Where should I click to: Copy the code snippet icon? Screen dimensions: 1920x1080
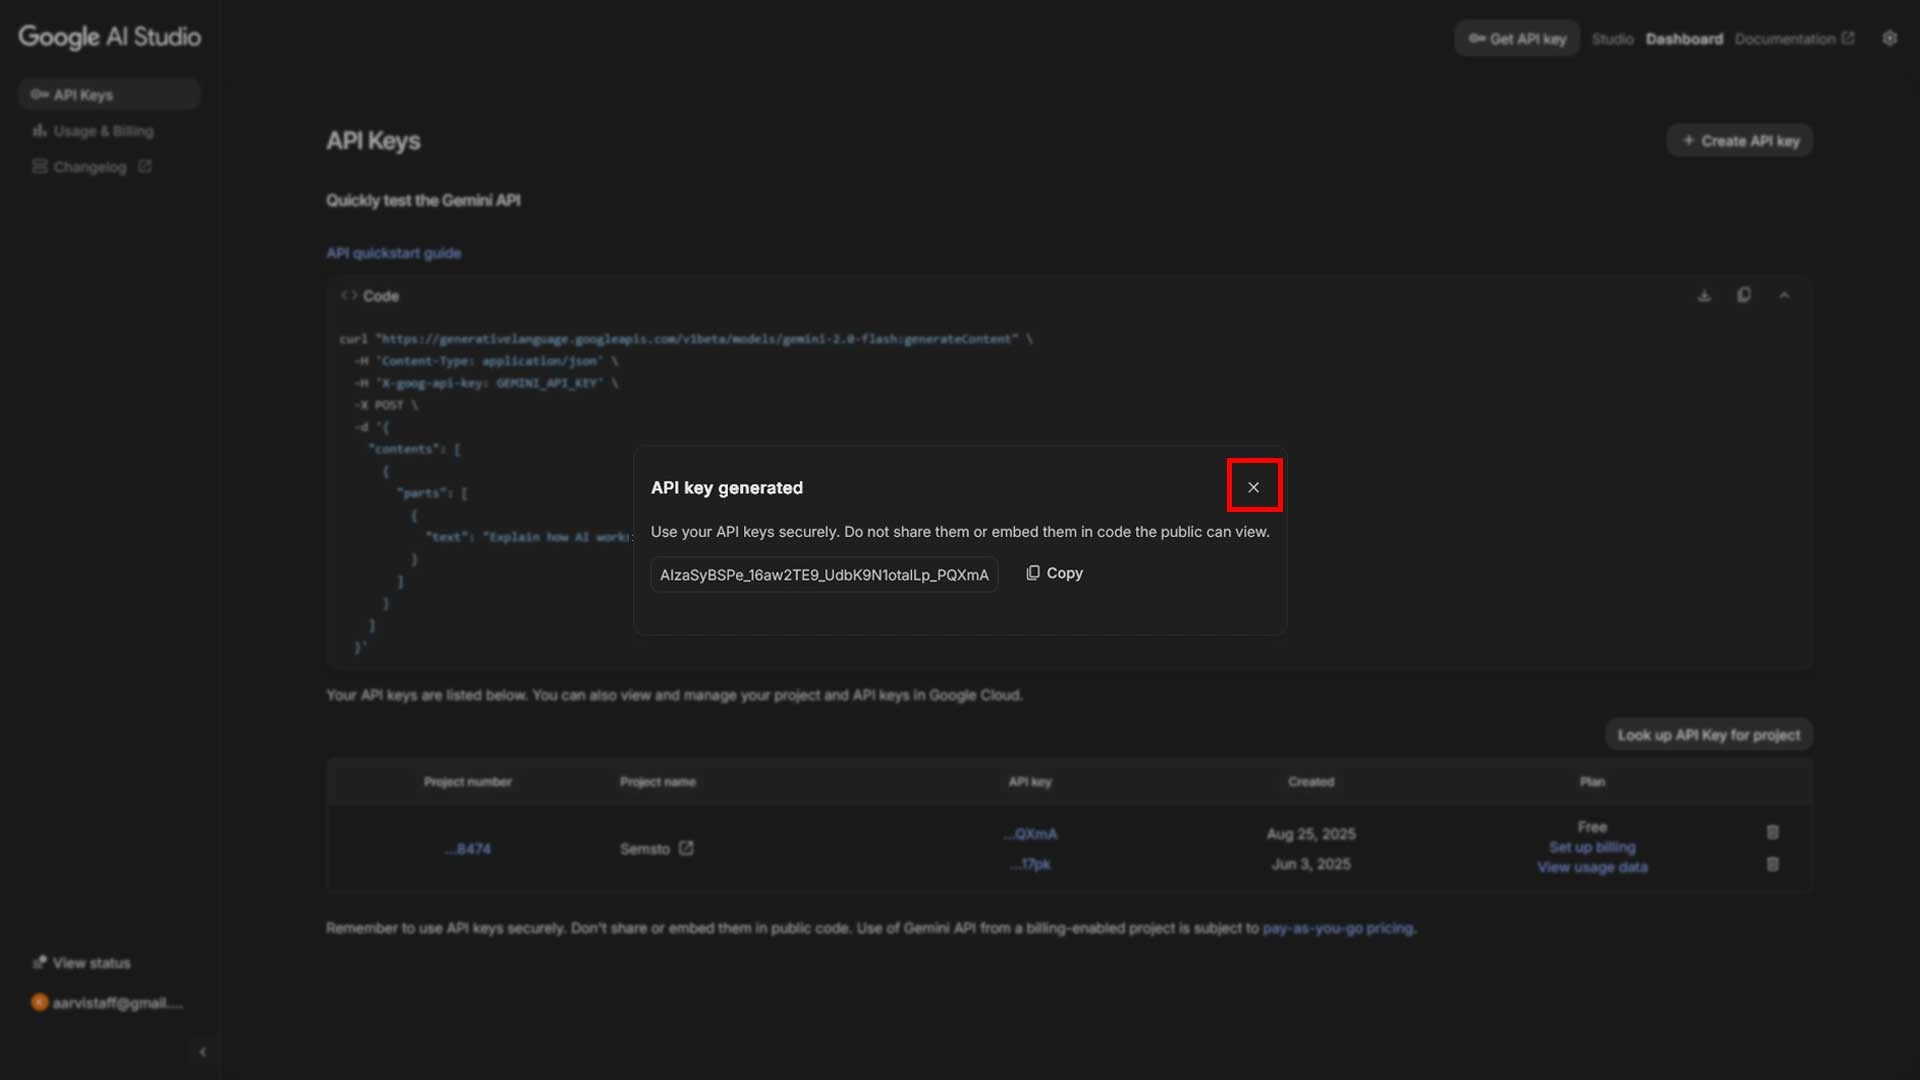click(x=1744, y=295)
